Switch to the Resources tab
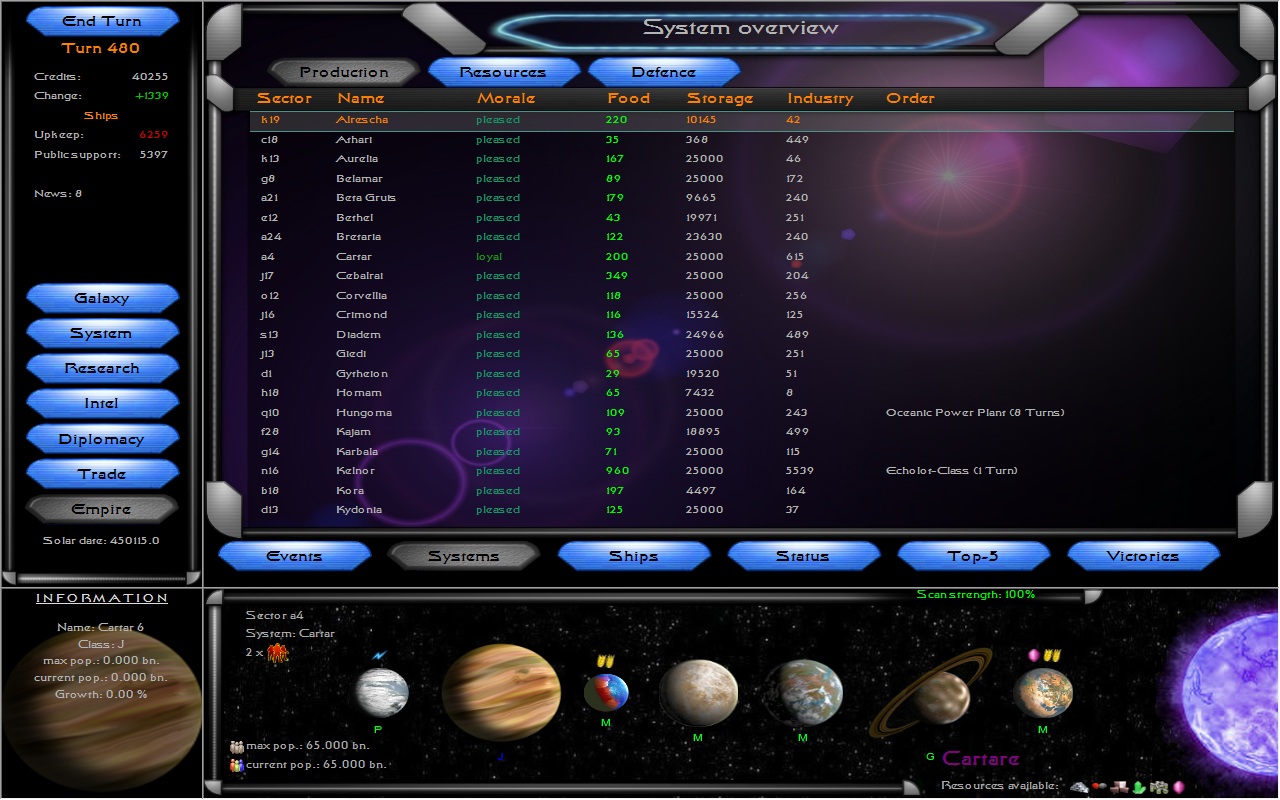This screenshot has height=800, width=1280. point(503,72)
